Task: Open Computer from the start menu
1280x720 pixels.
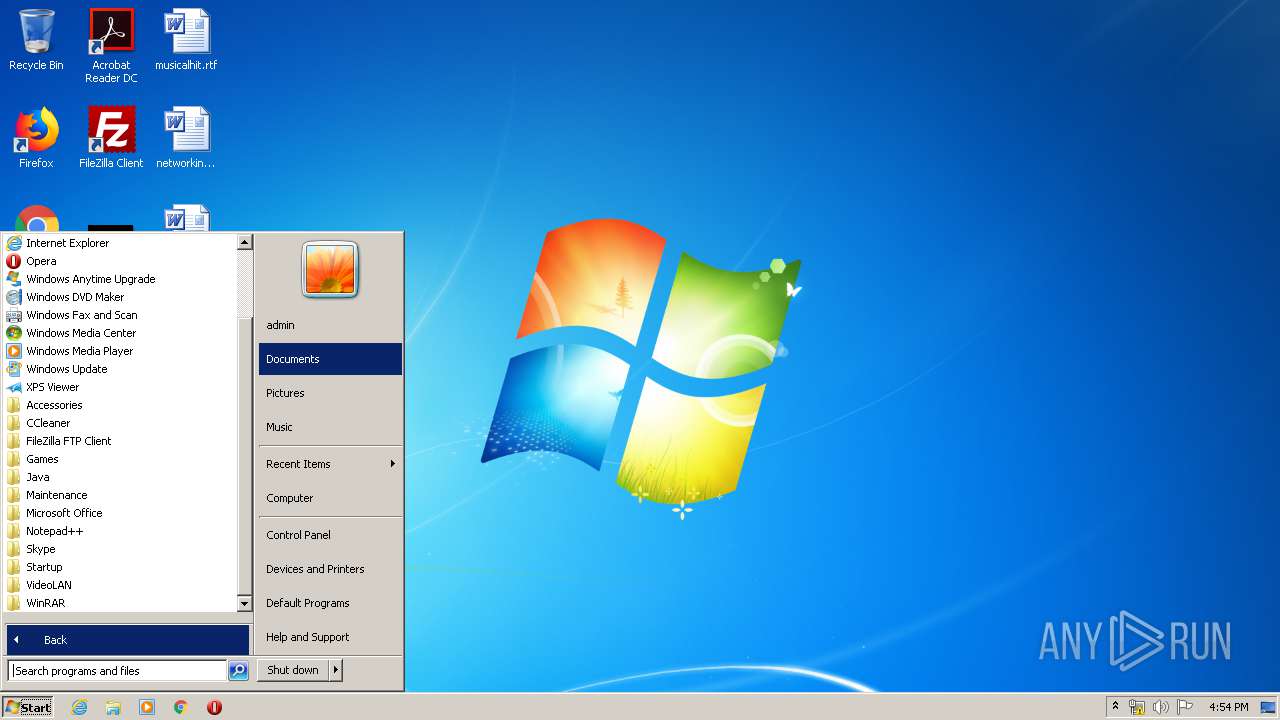Action: coord(330,498)
